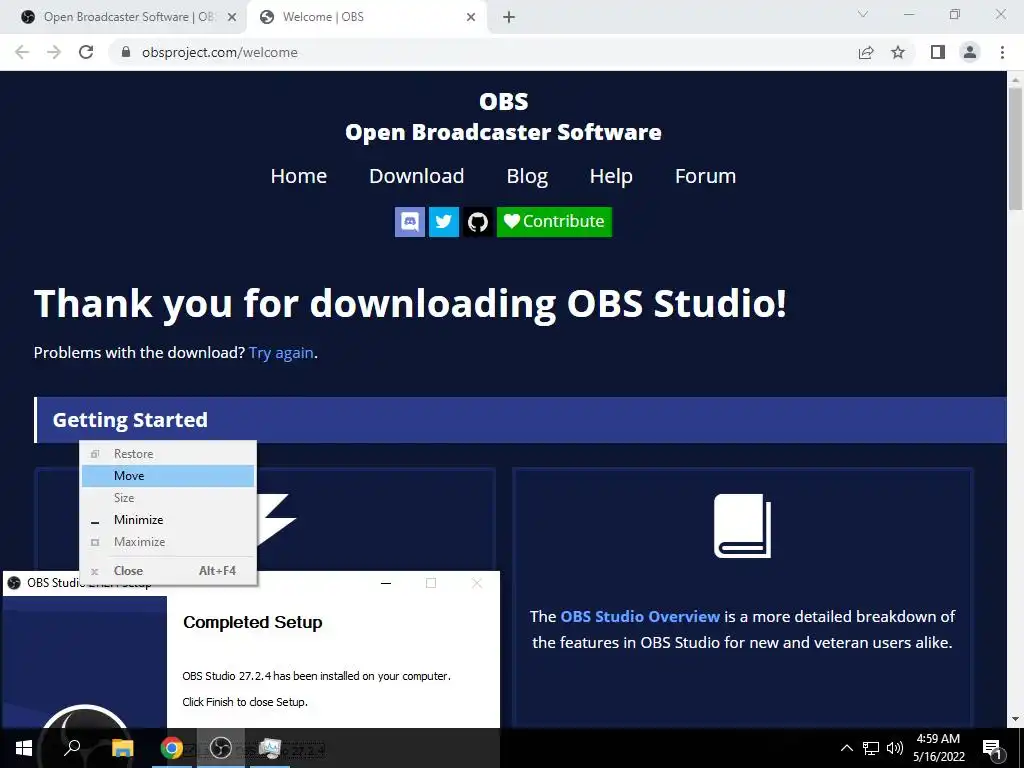This screenshot has height=768, width=1024.
Task: Open Chrome three-dot menu
Action: point(1002,52)
